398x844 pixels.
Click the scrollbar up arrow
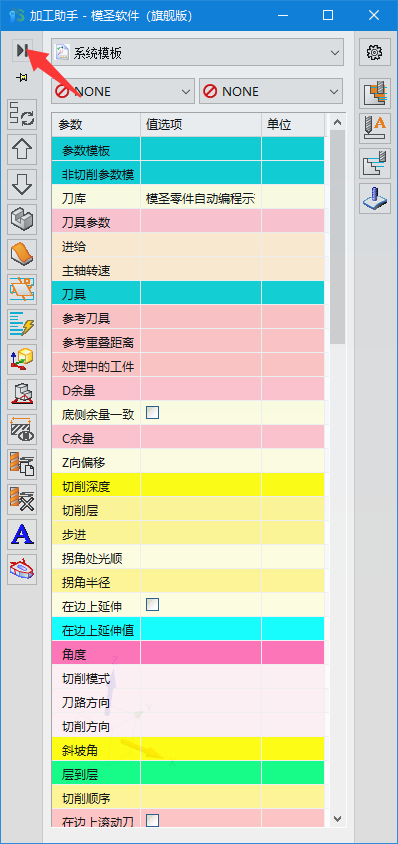tap(338, 122)
